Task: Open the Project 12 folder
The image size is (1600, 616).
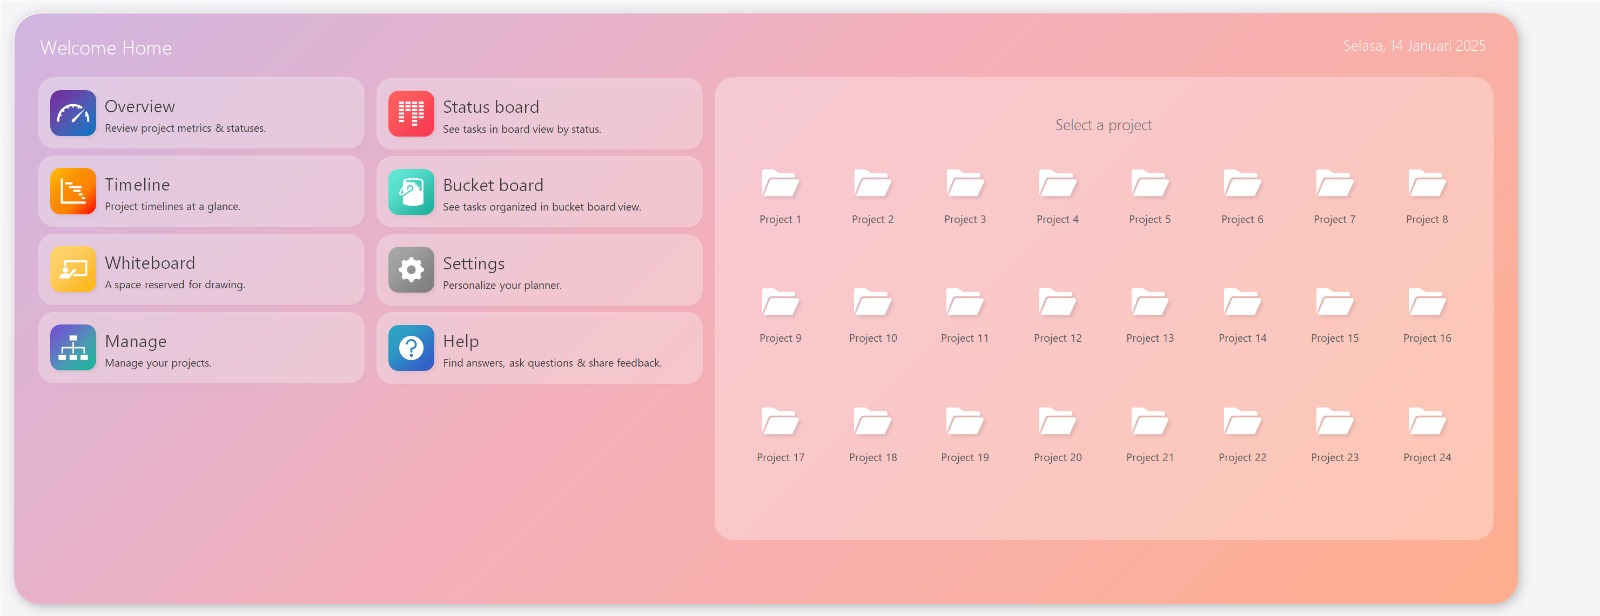Action: click(1057, 302)
